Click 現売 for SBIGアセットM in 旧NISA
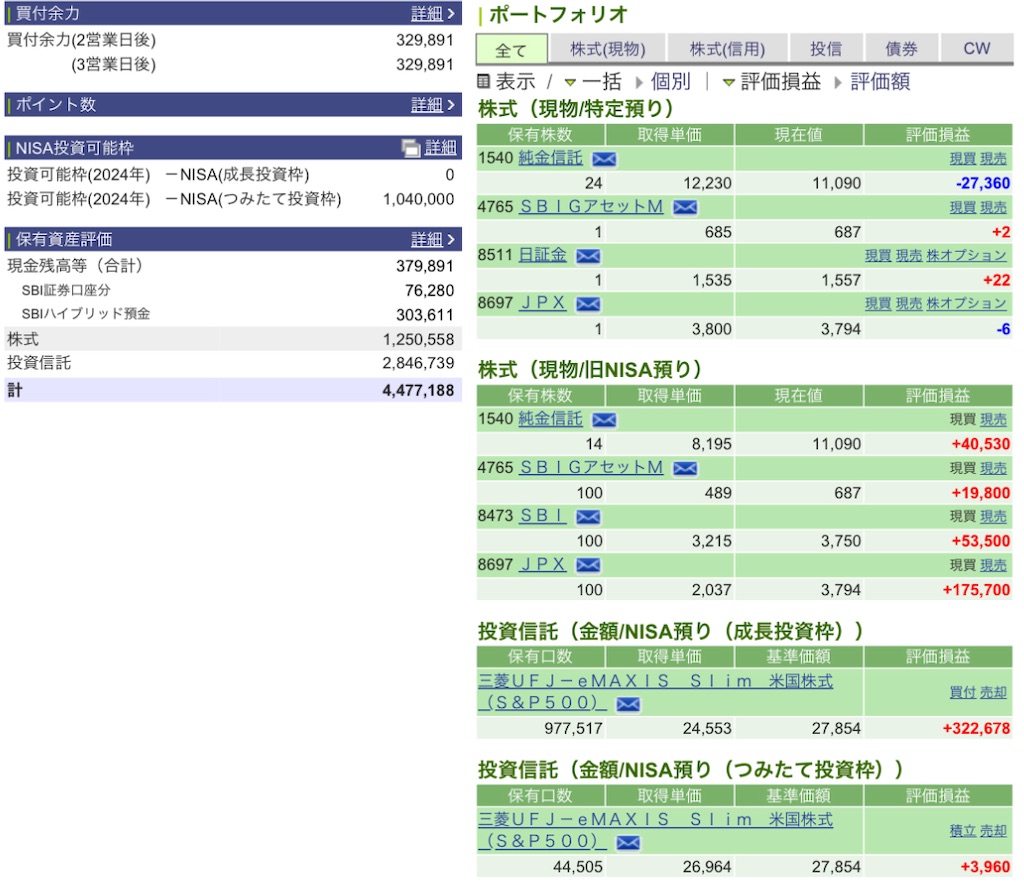This screenshot has width=1024, height=882. pos(993,468)
